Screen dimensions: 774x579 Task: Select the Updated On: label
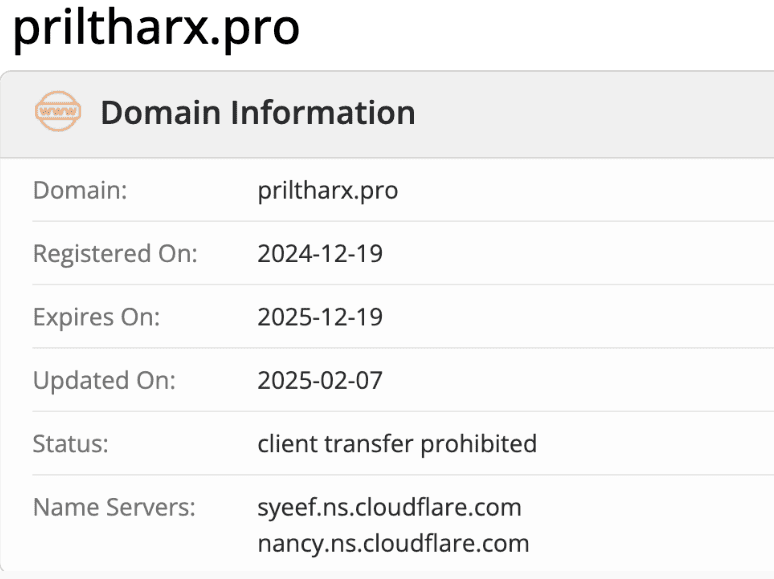(x=104, y=380)
